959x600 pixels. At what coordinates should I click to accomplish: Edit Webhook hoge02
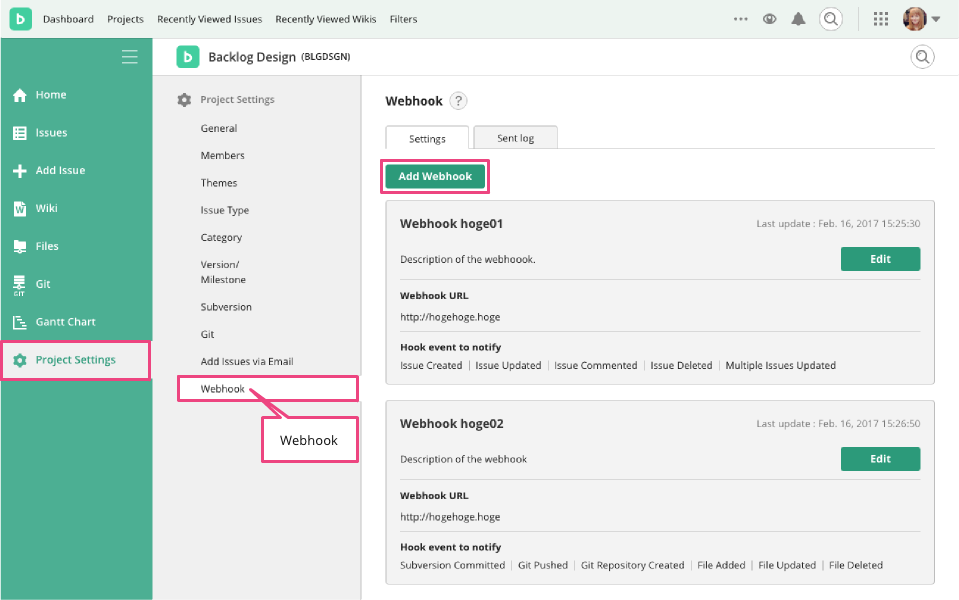pos(880,459)
